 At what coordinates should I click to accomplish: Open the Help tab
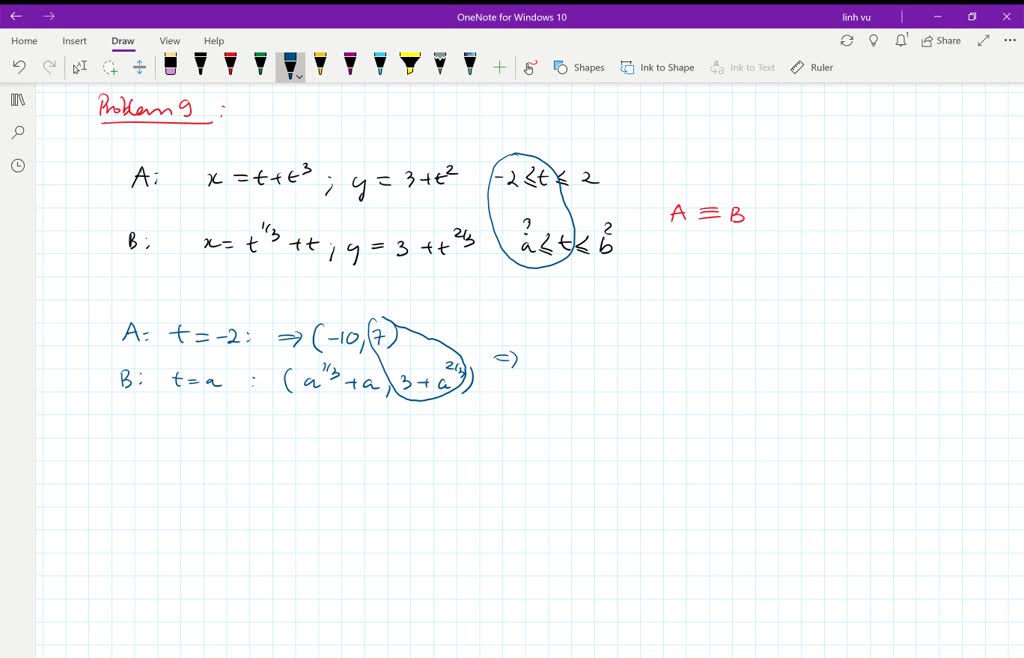coord(214,40)
